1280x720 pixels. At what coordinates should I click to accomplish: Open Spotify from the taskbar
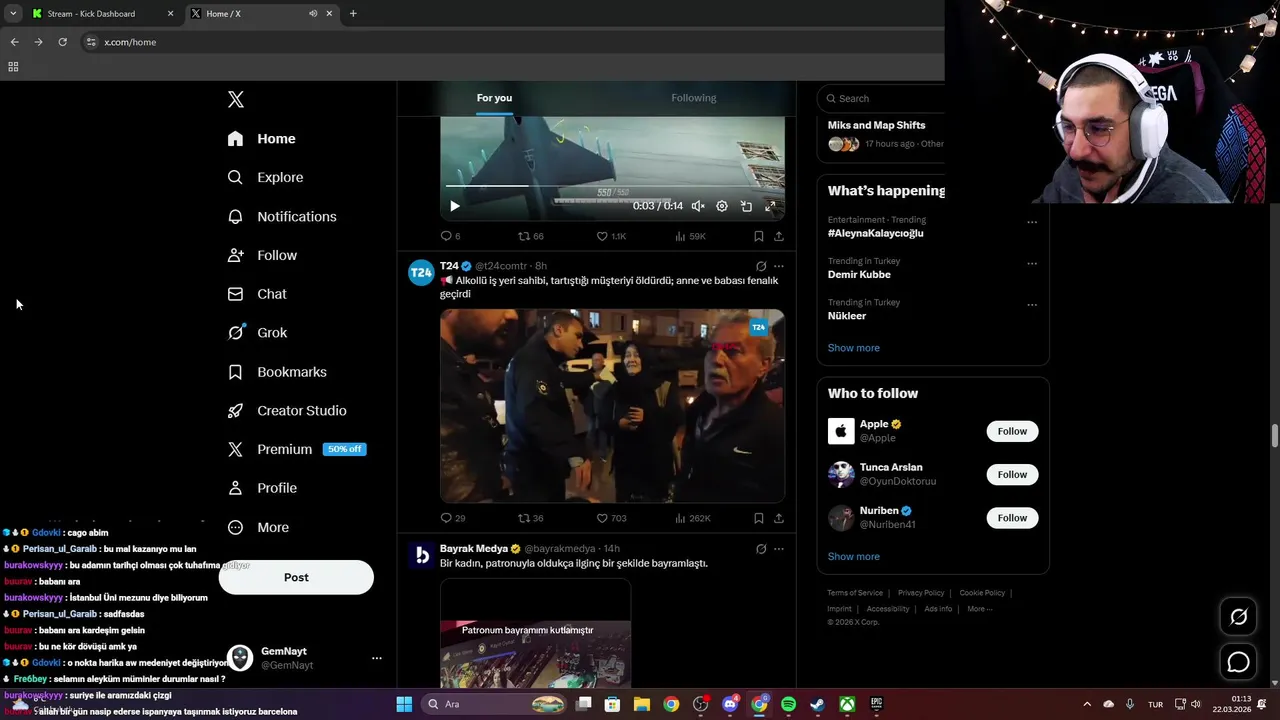[789, 704]
